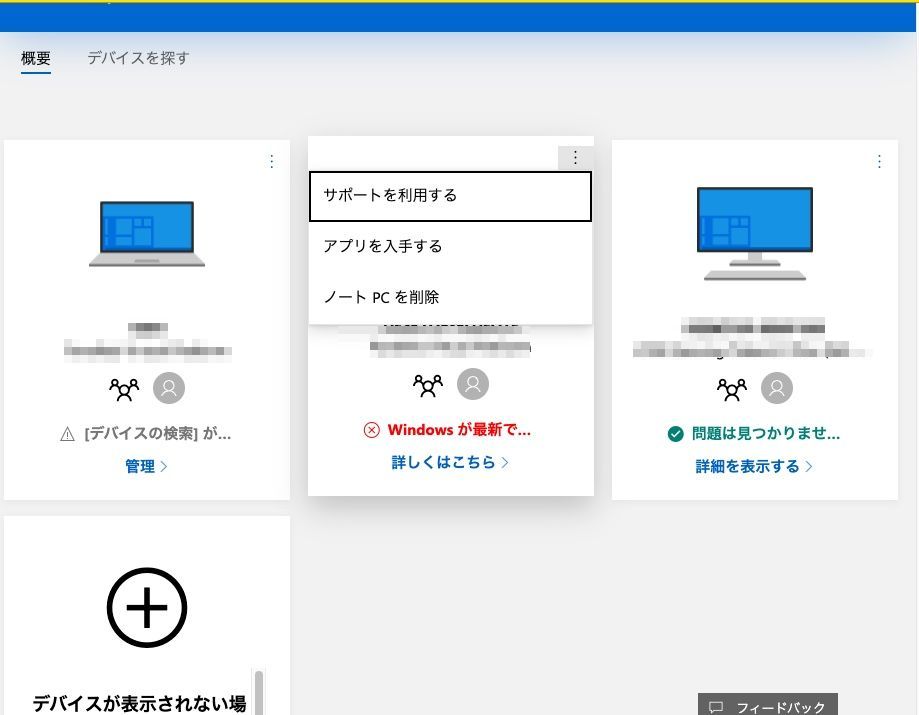The height and width of the screenshot is (715, 919).
Task: Close the three-dot menu on the middle card
Action: click(575, 157)
